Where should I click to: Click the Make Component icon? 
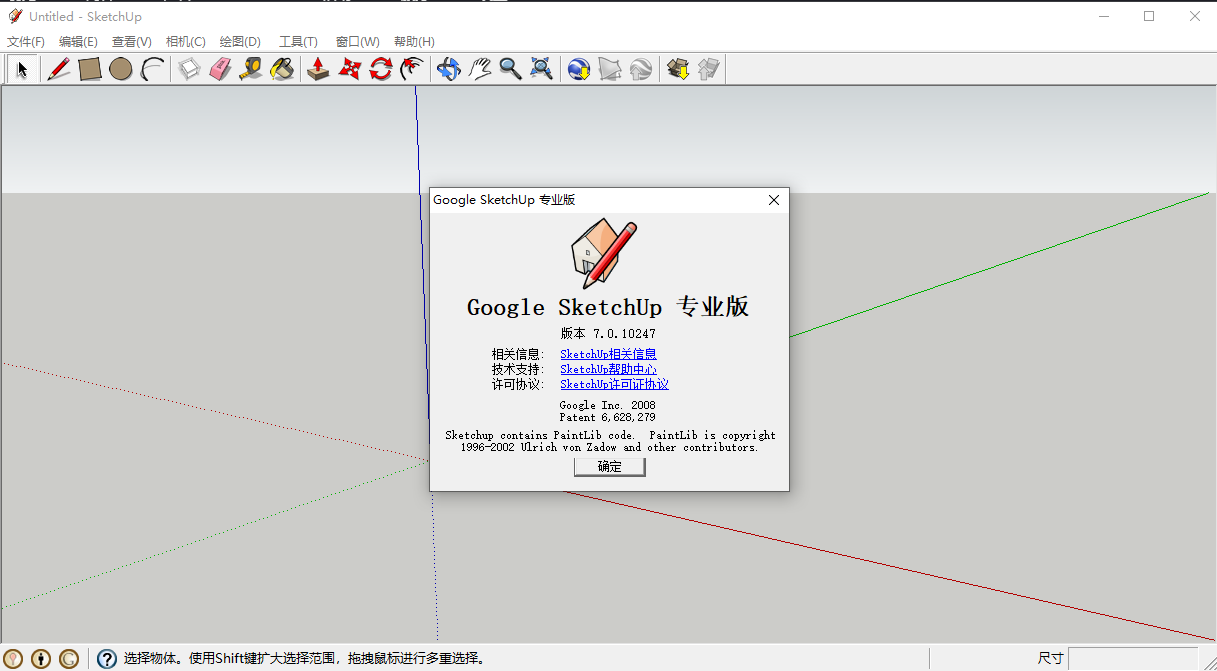[x=189, y=69]
